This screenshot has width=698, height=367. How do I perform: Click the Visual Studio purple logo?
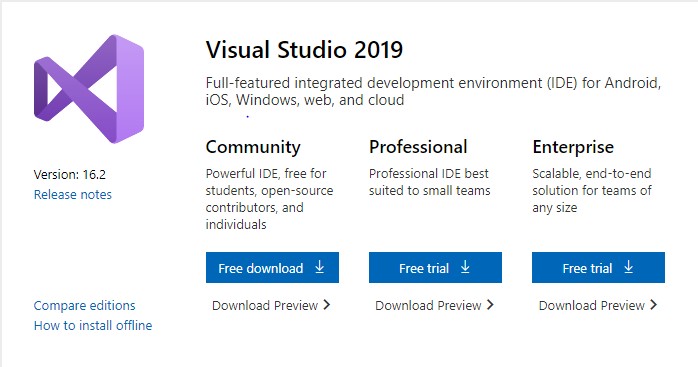pos(89,89)
